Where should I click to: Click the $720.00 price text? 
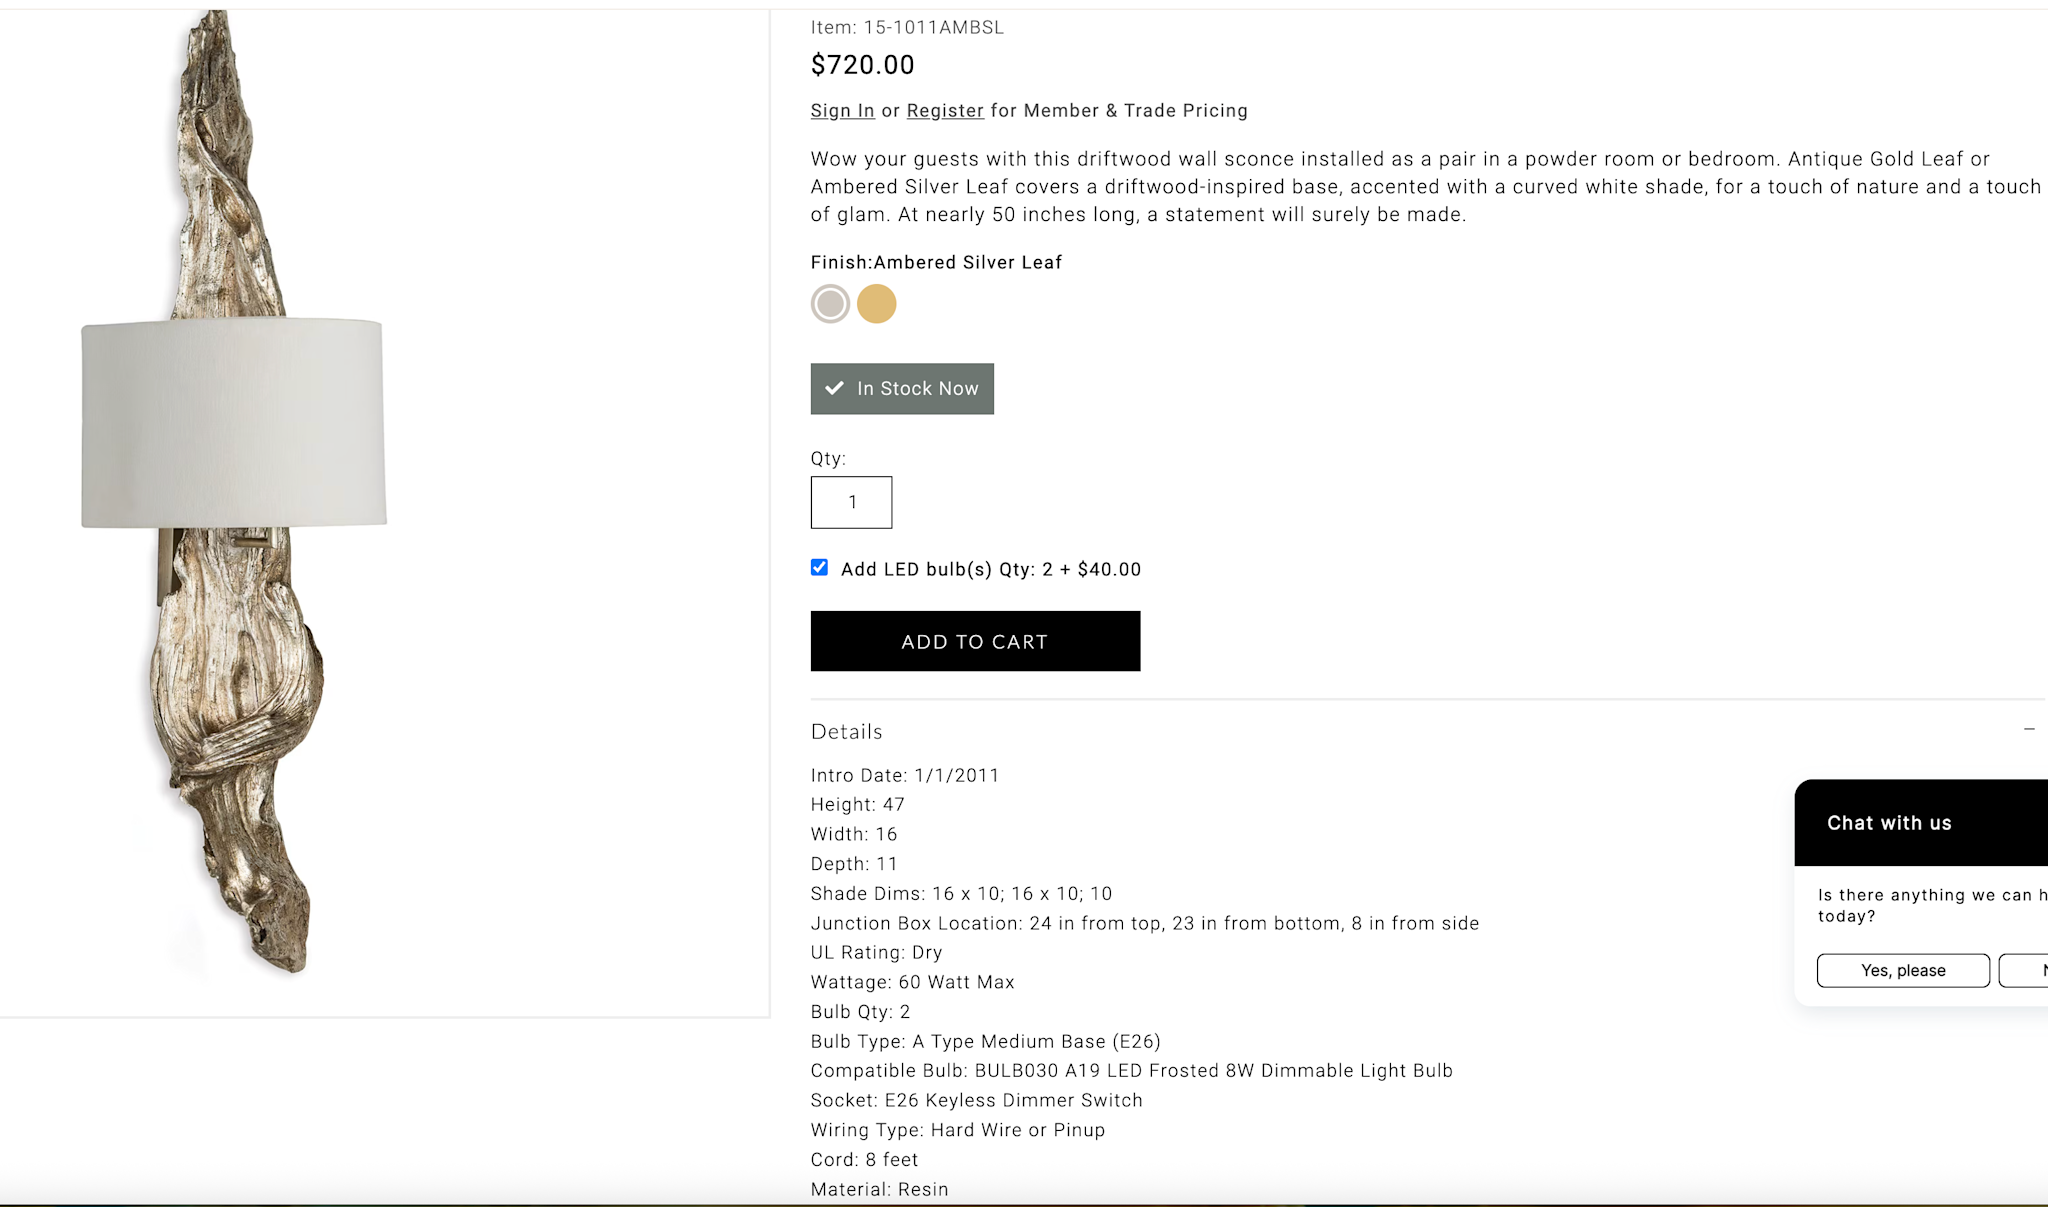coord(862,65)
